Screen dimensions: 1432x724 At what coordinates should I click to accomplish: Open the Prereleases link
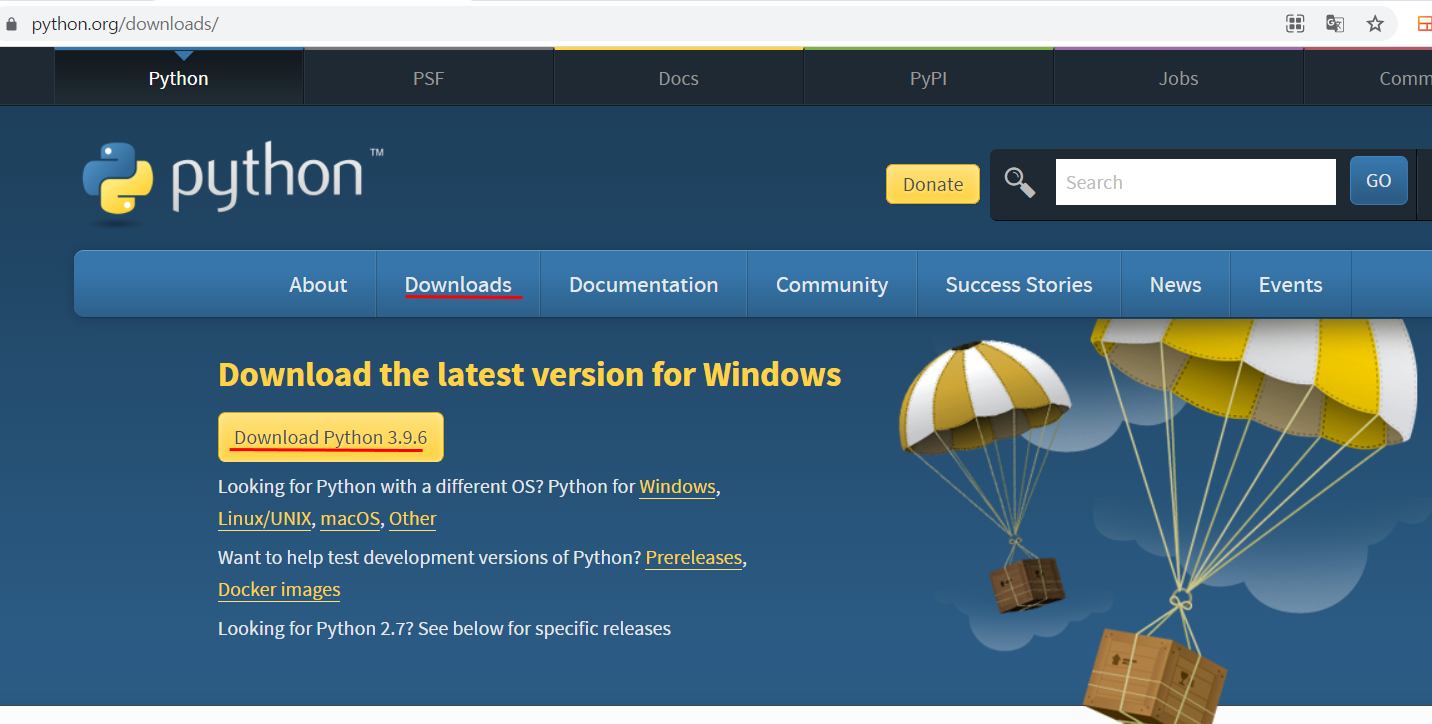pos(694,558)
